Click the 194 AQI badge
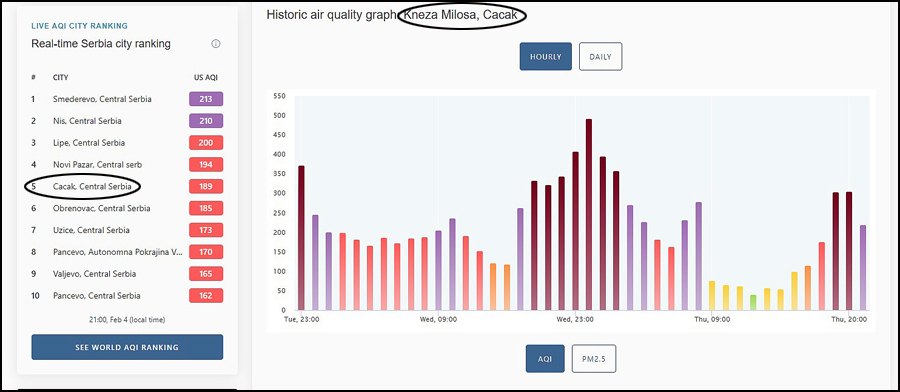 [206, 165]
